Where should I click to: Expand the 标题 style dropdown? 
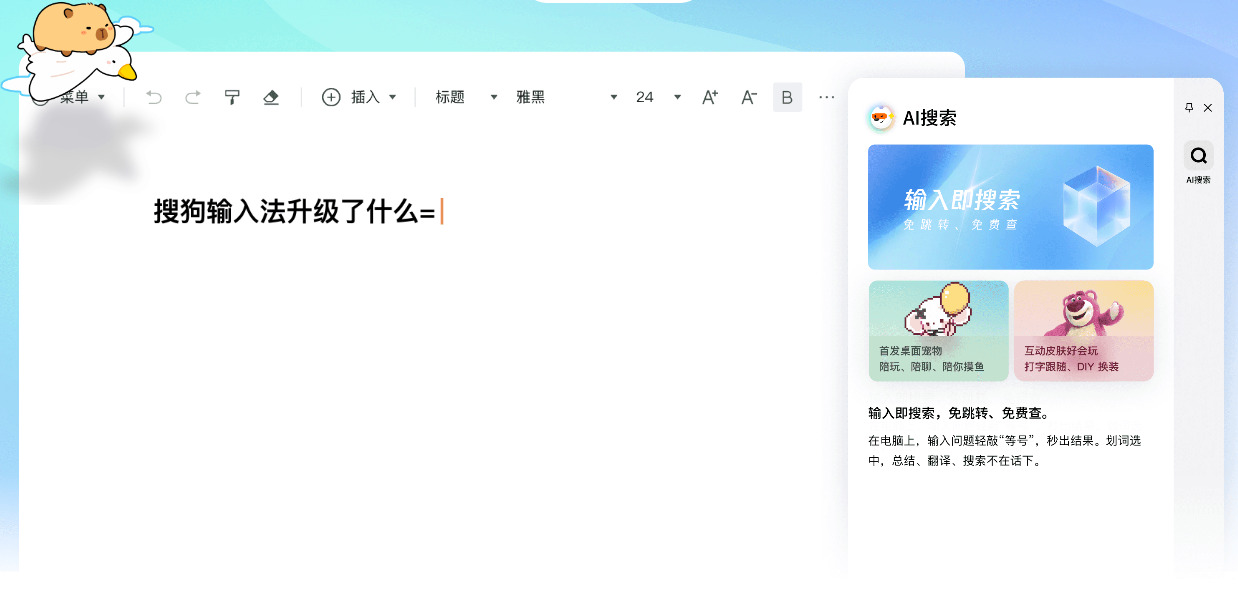(467, 97)
